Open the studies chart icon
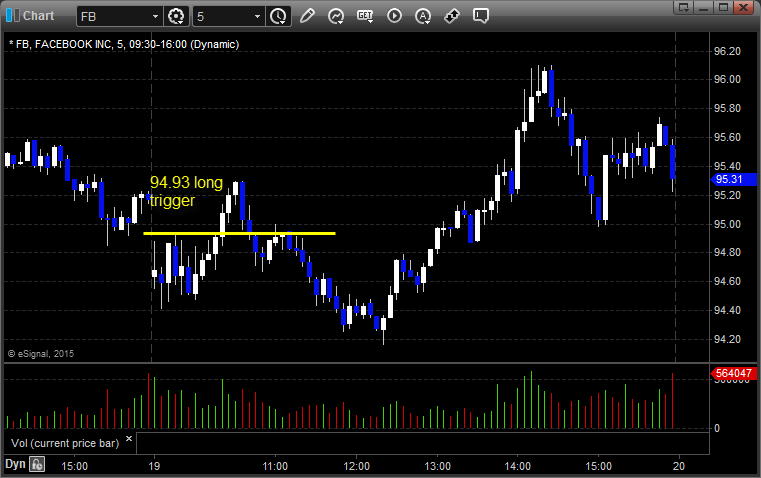 [x=336, y=16]
